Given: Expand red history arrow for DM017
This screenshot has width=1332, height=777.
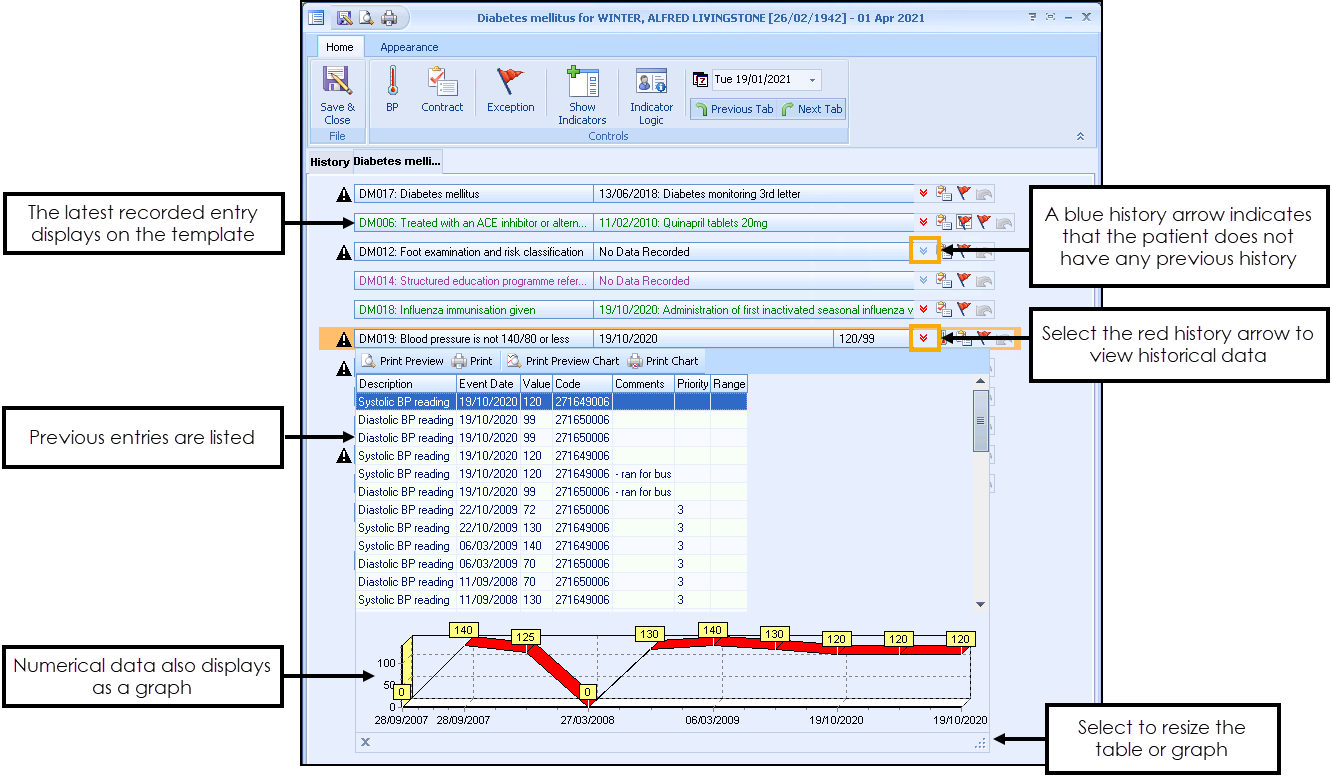Looking at the screenshot, I should 924,194.
